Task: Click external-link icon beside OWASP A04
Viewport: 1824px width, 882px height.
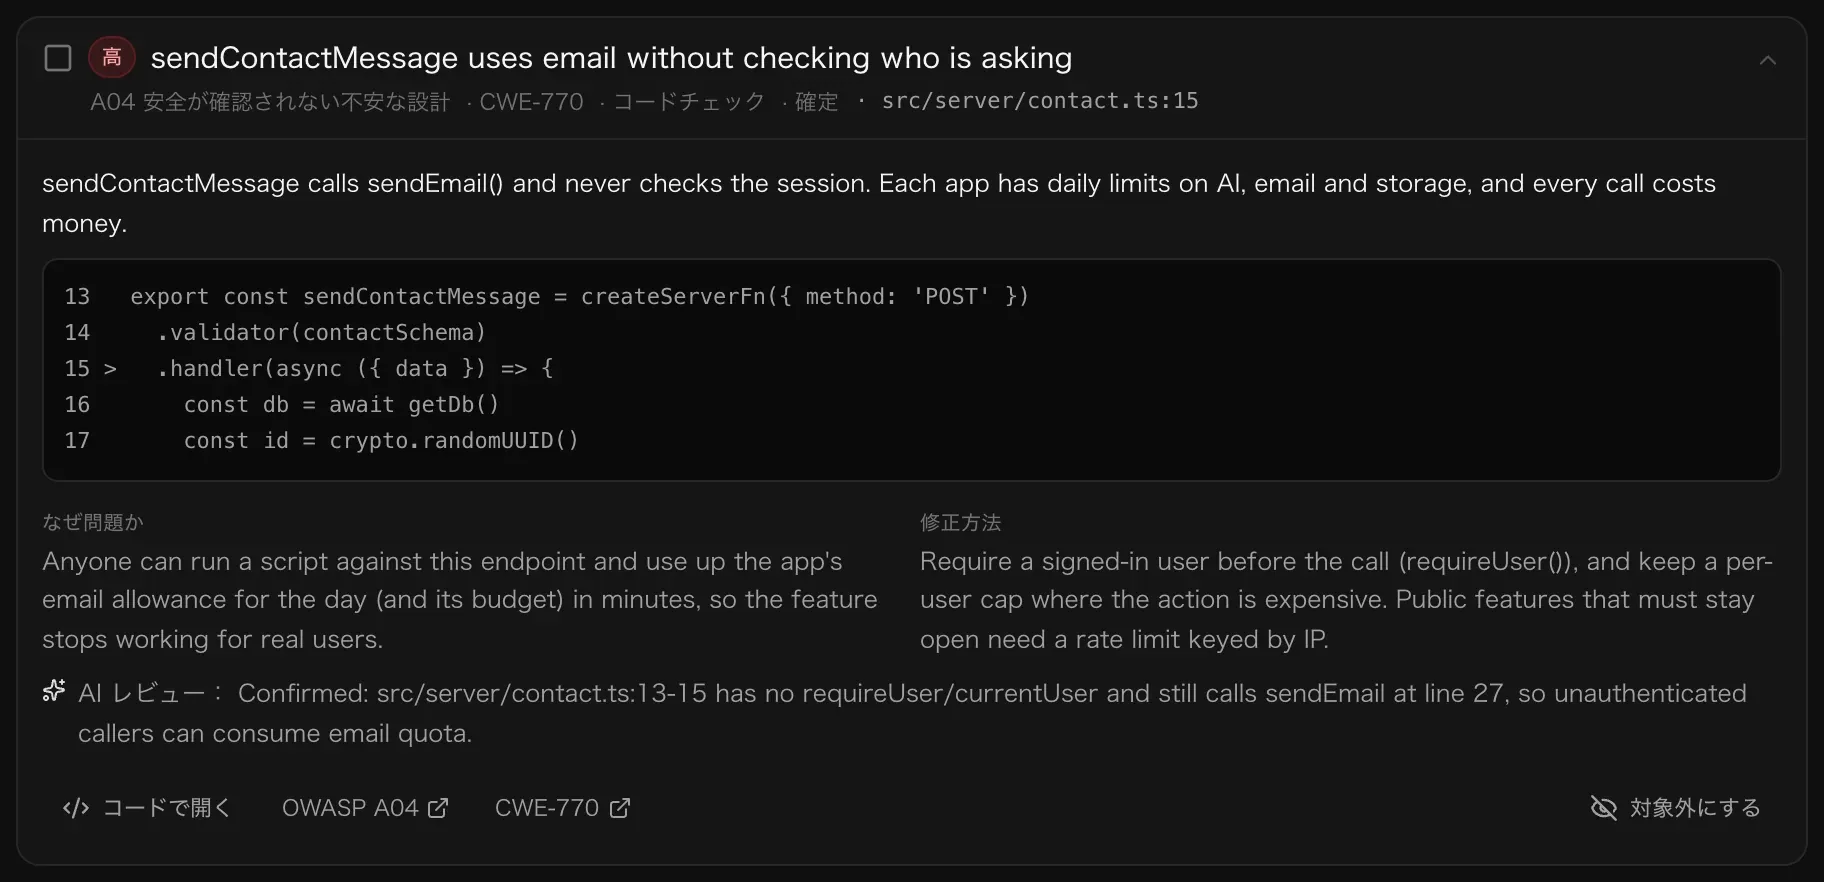Action: [438, 808]
